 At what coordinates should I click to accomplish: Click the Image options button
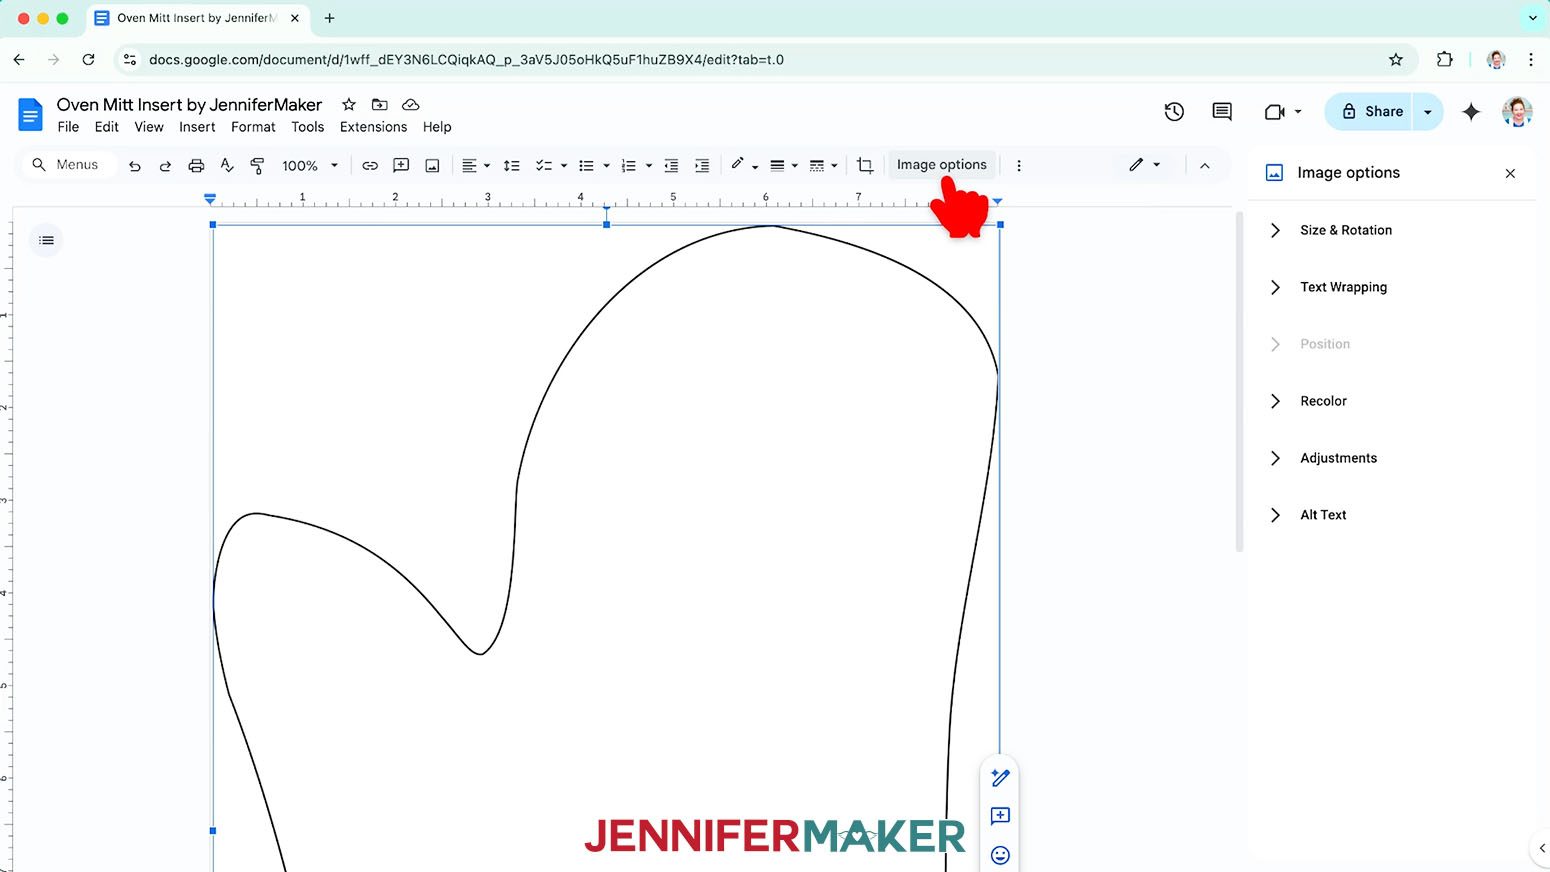coord(941,165)
